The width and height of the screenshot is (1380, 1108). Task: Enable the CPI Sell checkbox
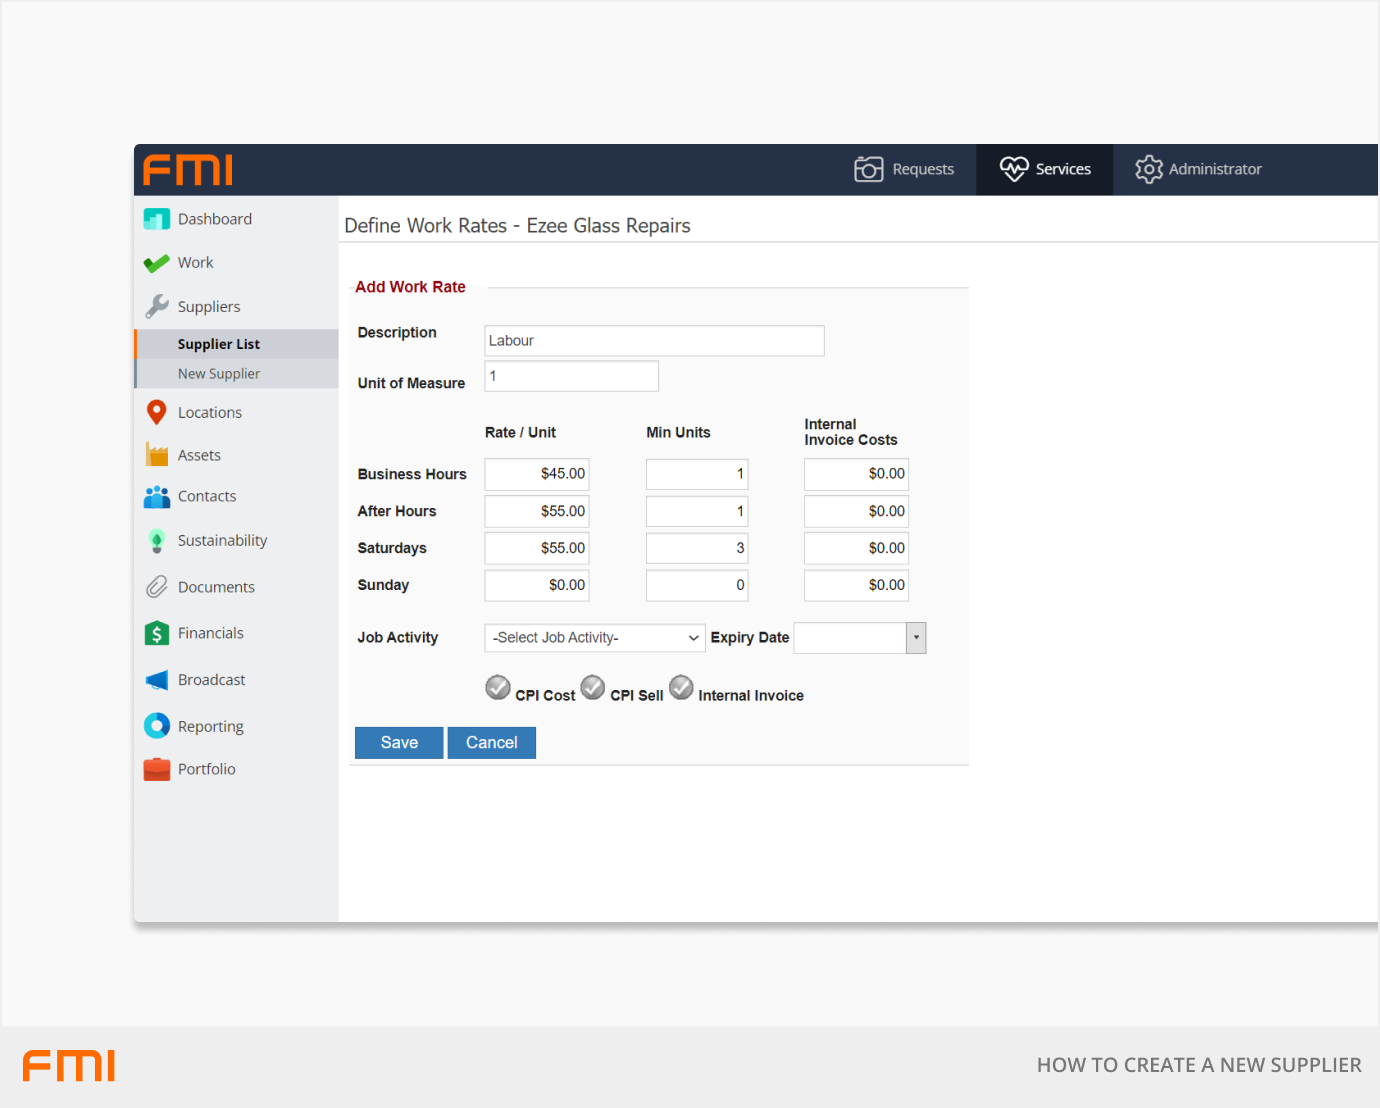pos(593,688)
